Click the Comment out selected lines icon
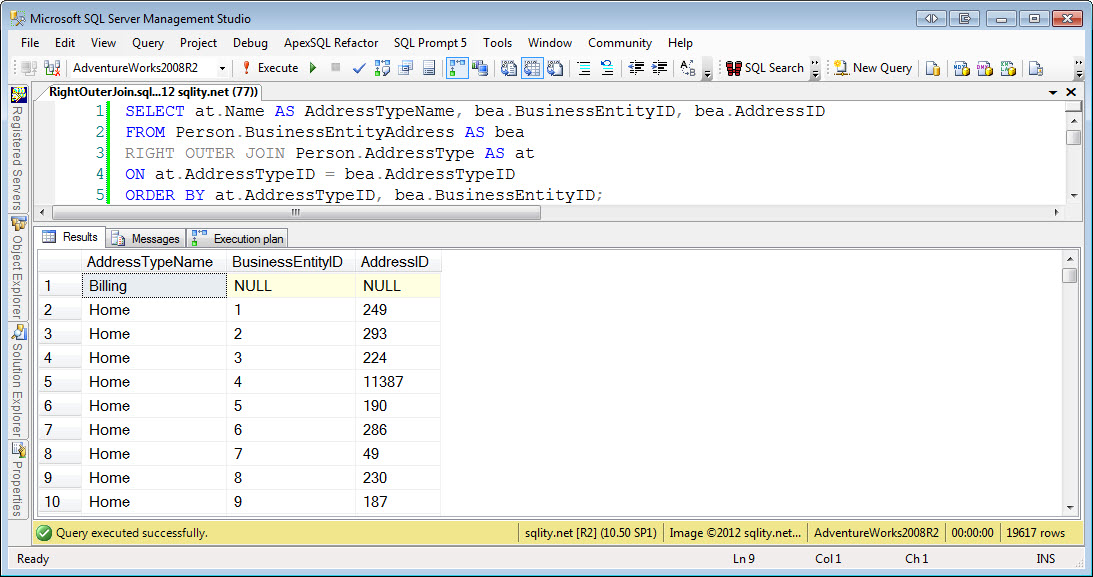 [584, 68]
